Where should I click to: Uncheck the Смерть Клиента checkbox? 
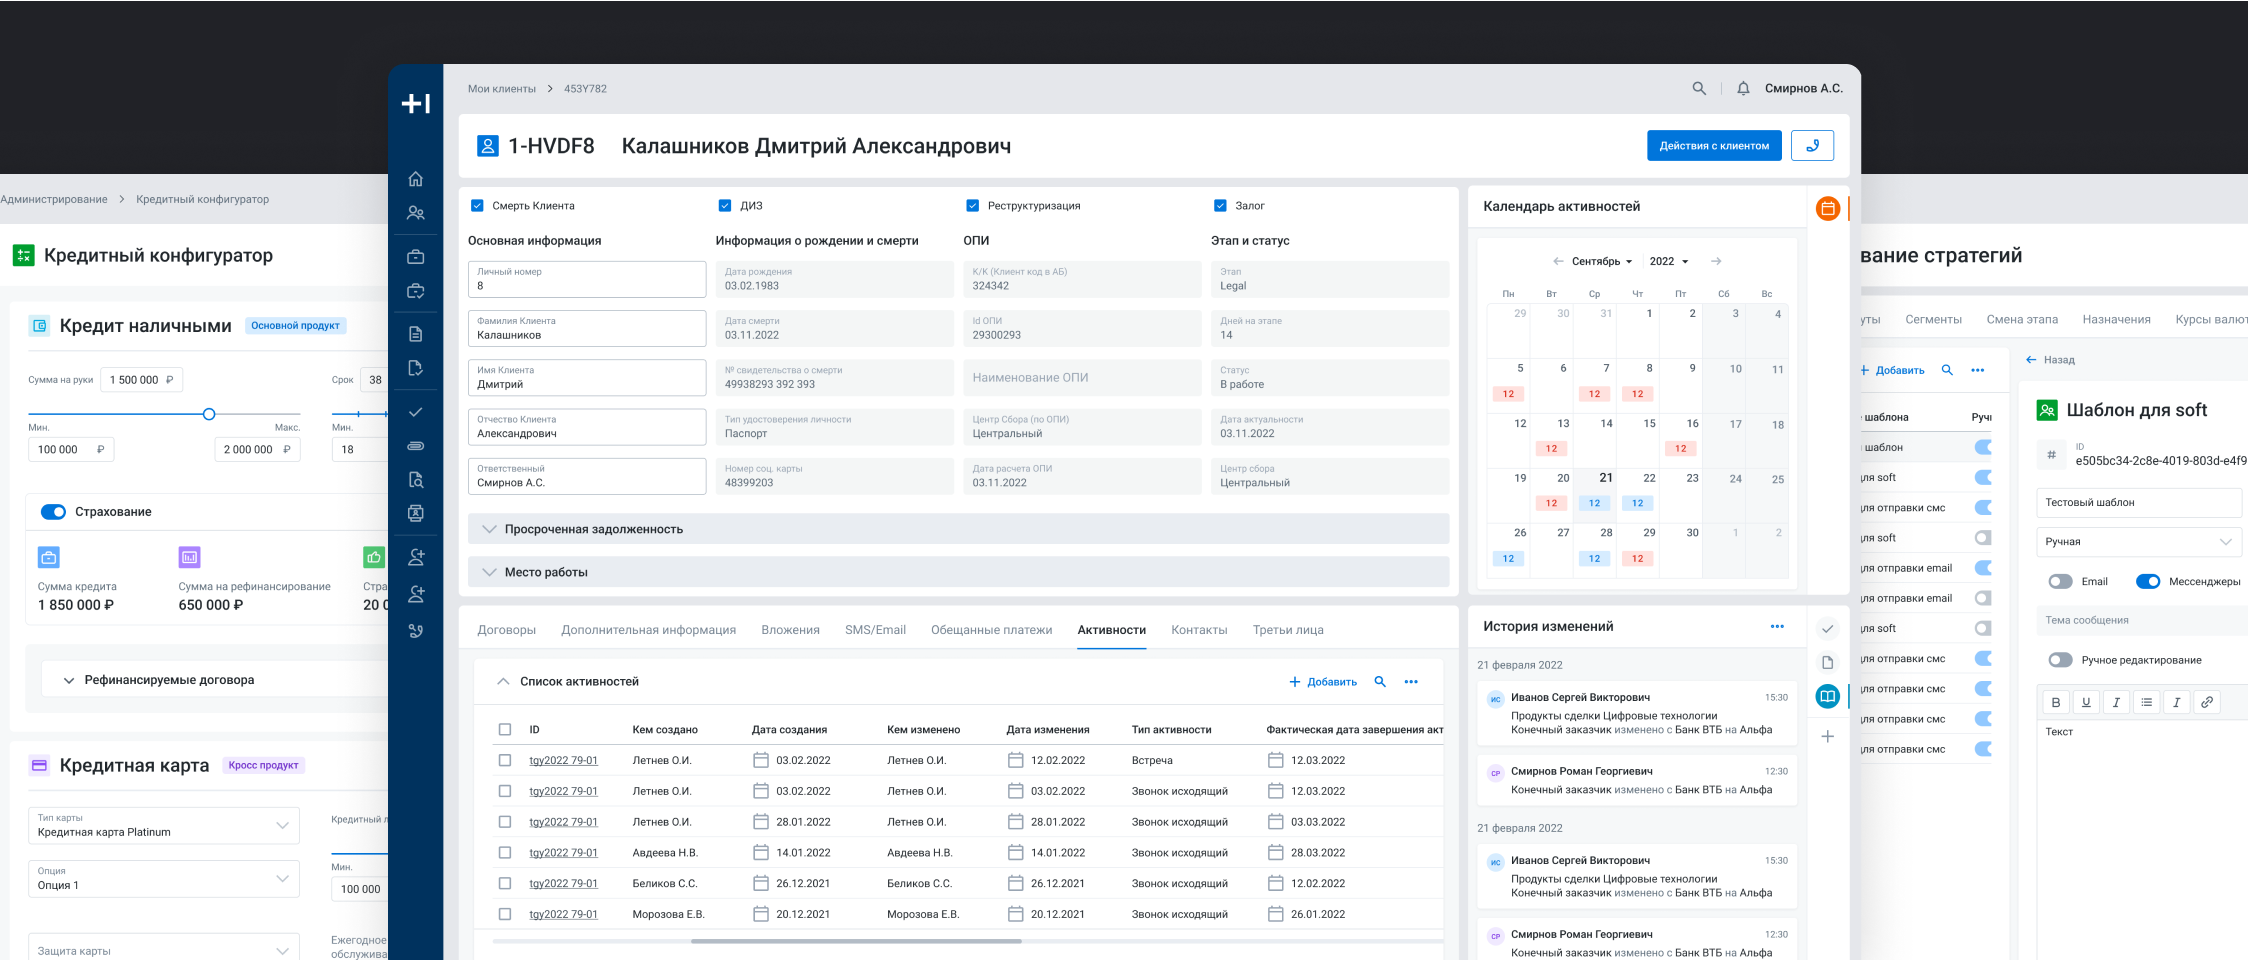[x=477, y=206]
